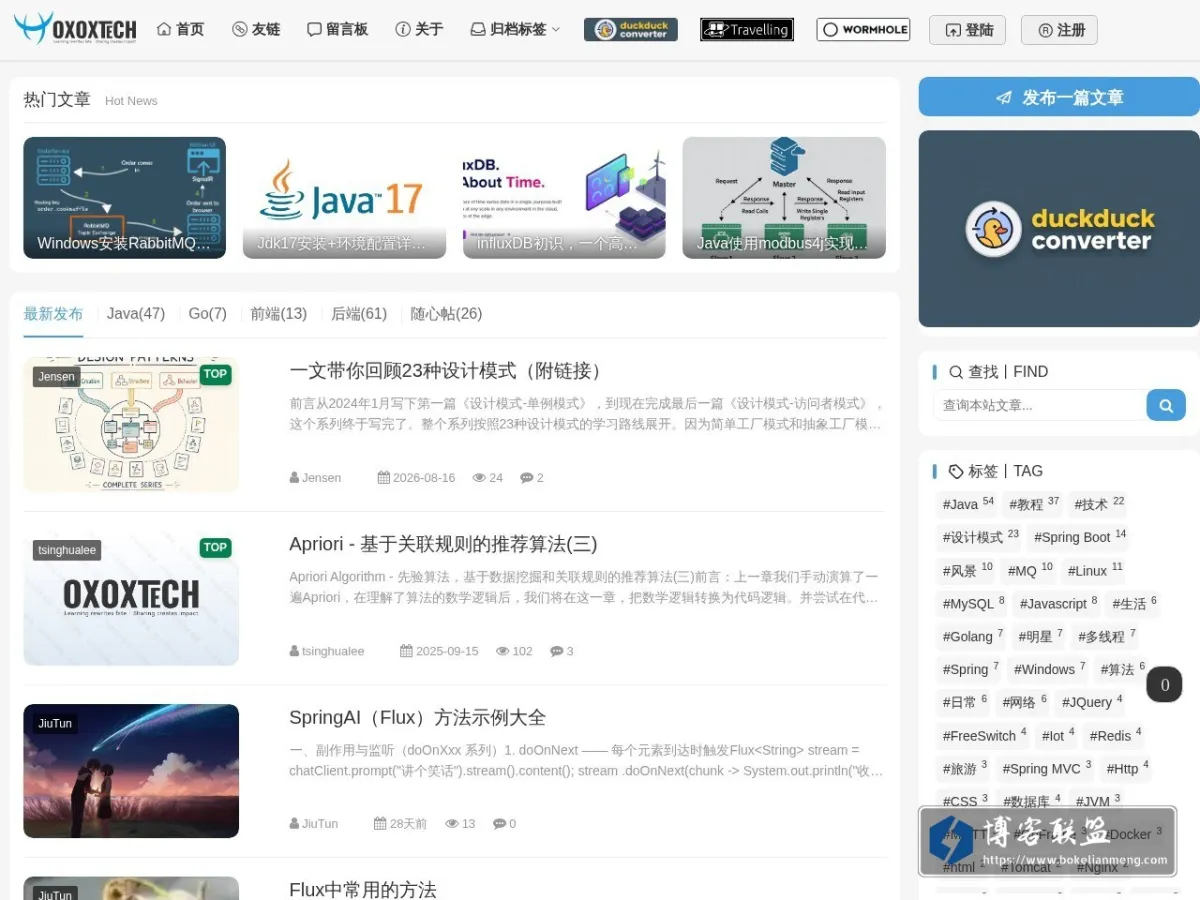Open the OXOXTECH site logo
1200x900 pixels.
(75, 29)
